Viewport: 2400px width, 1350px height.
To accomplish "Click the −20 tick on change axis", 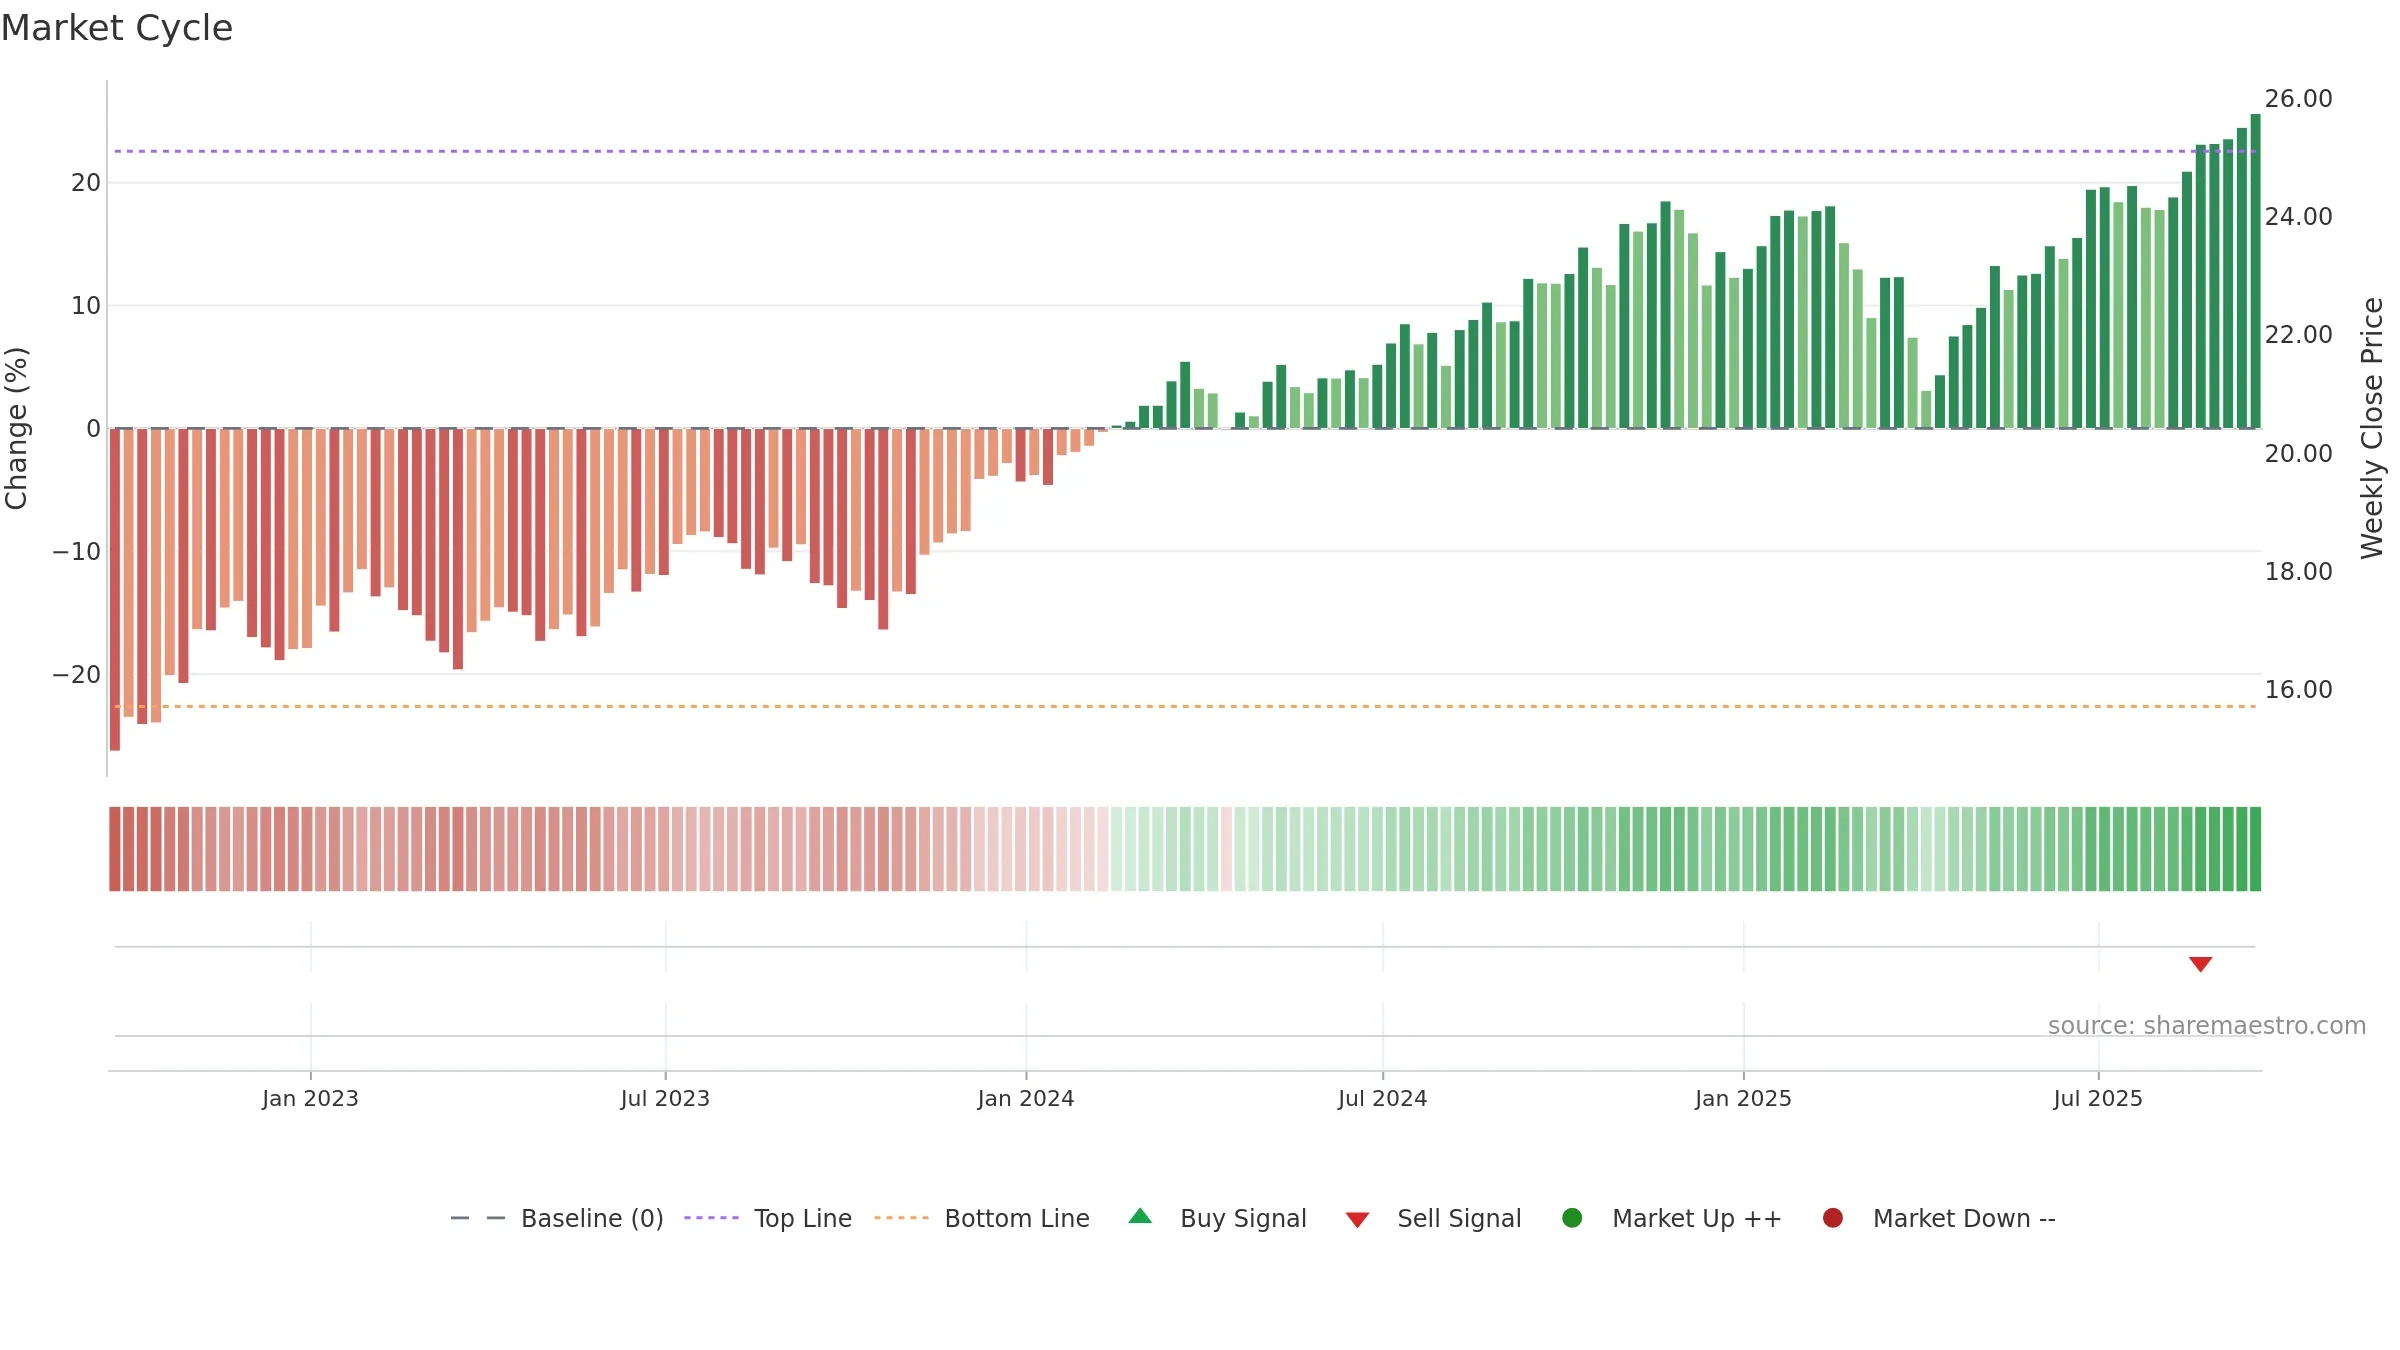I will (77, 675).
